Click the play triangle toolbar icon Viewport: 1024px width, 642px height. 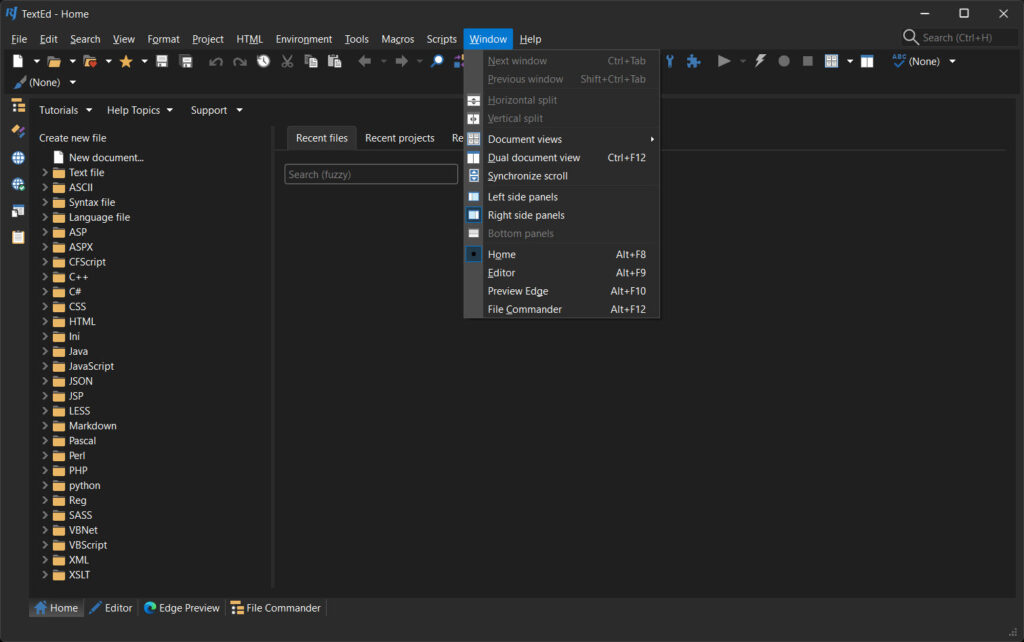pos(724,61)
